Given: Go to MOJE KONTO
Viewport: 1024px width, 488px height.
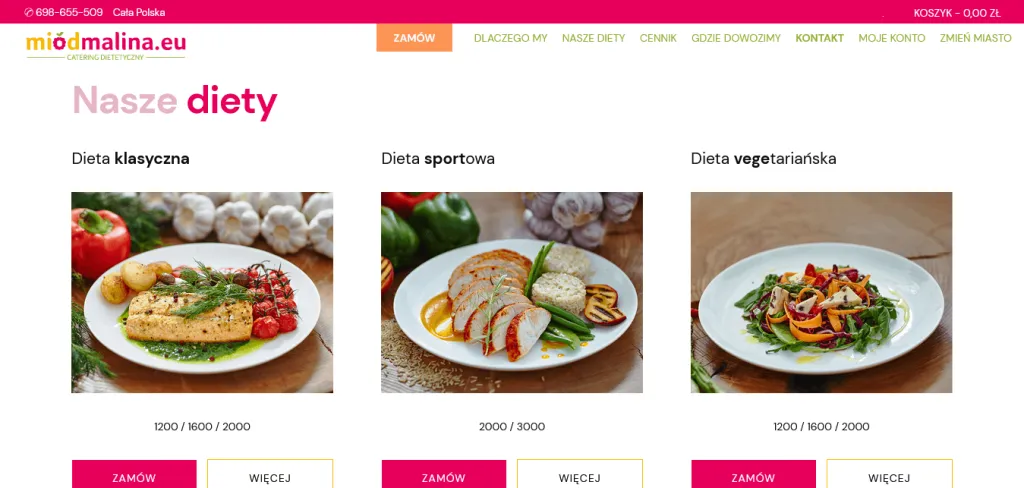Looking at the screenshot, I should [x=892, y=38].
